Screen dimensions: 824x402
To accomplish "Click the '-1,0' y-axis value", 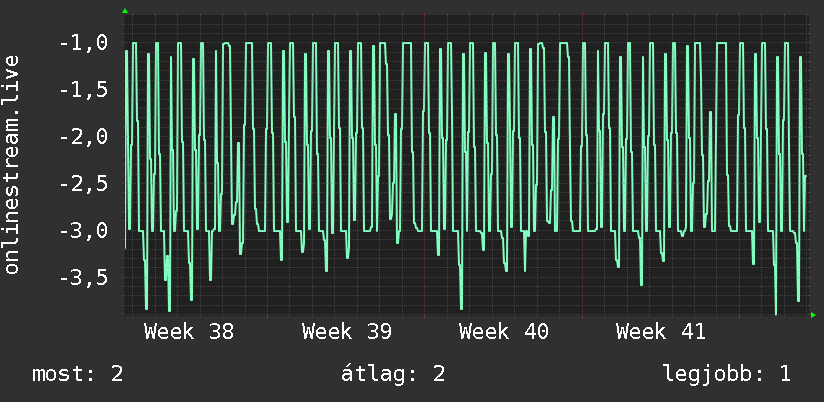I will click(x=84, y=44).
